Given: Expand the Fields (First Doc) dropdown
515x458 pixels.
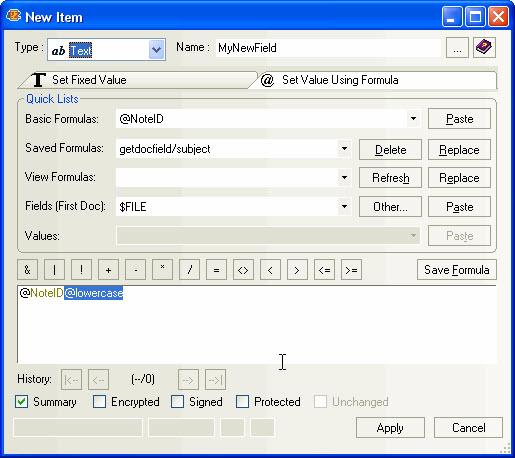Looking at the screenshot, I should (x=345, y=206).
